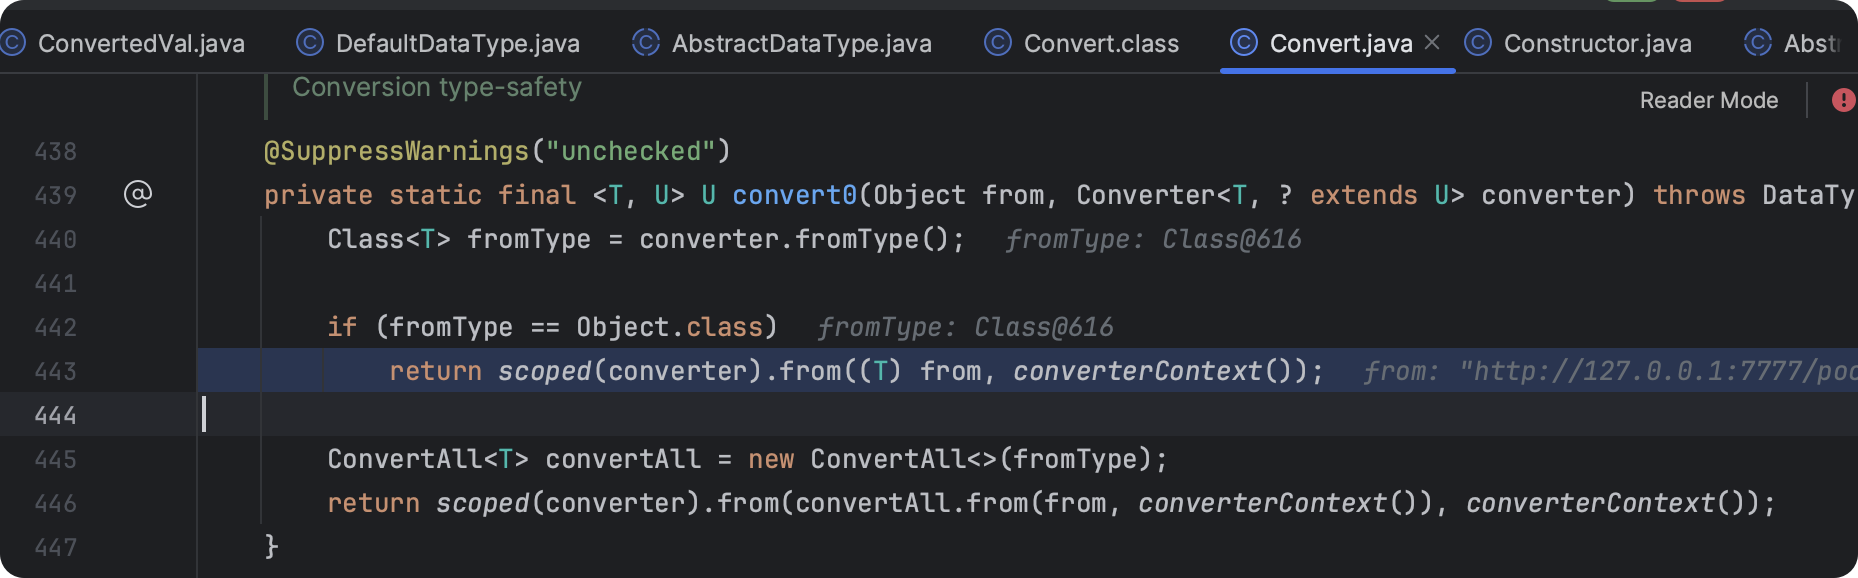Click the AbstractDataType.java class icon

tap(646, 43)
